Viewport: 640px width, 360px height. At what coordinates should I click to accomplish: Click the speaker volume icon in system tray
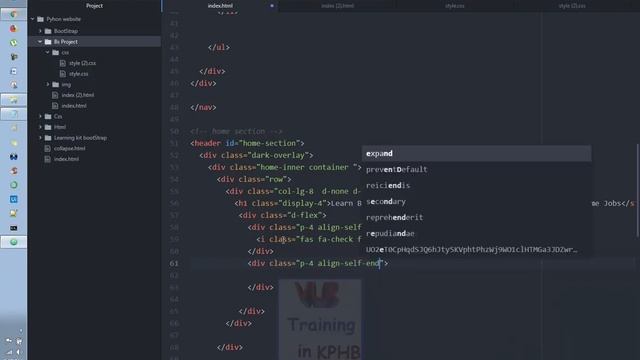[18, 352]
